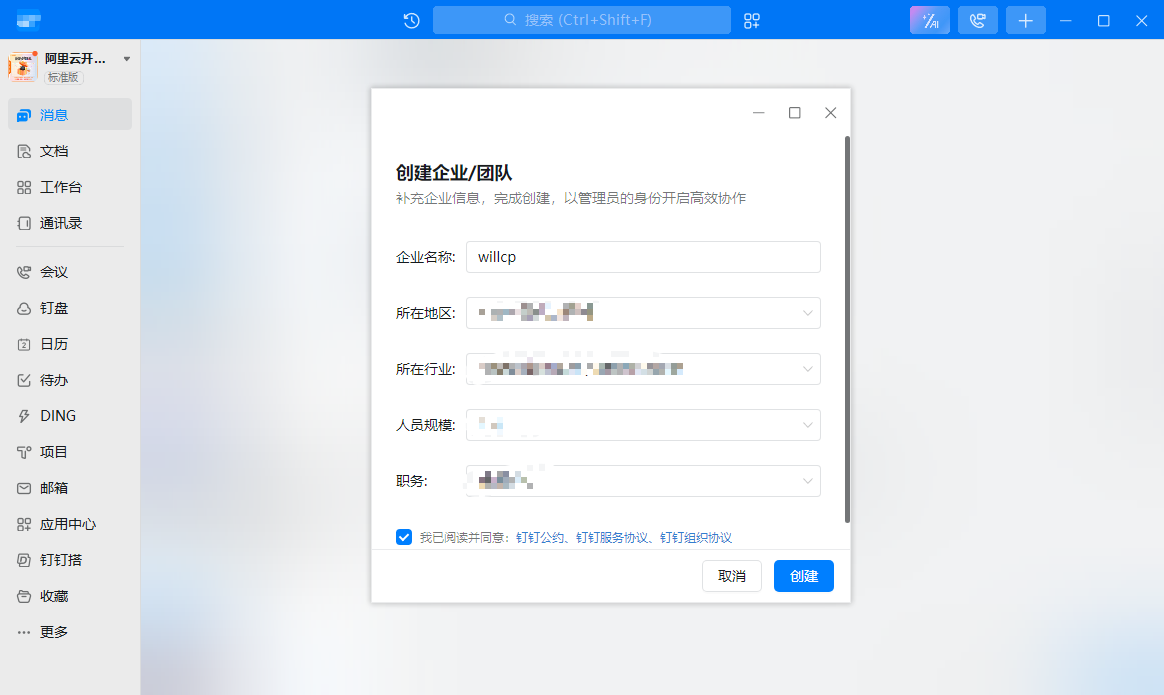Open 消息 in the sidebar
Screen dimensions: 1164x695
click(x=70, y=114)
